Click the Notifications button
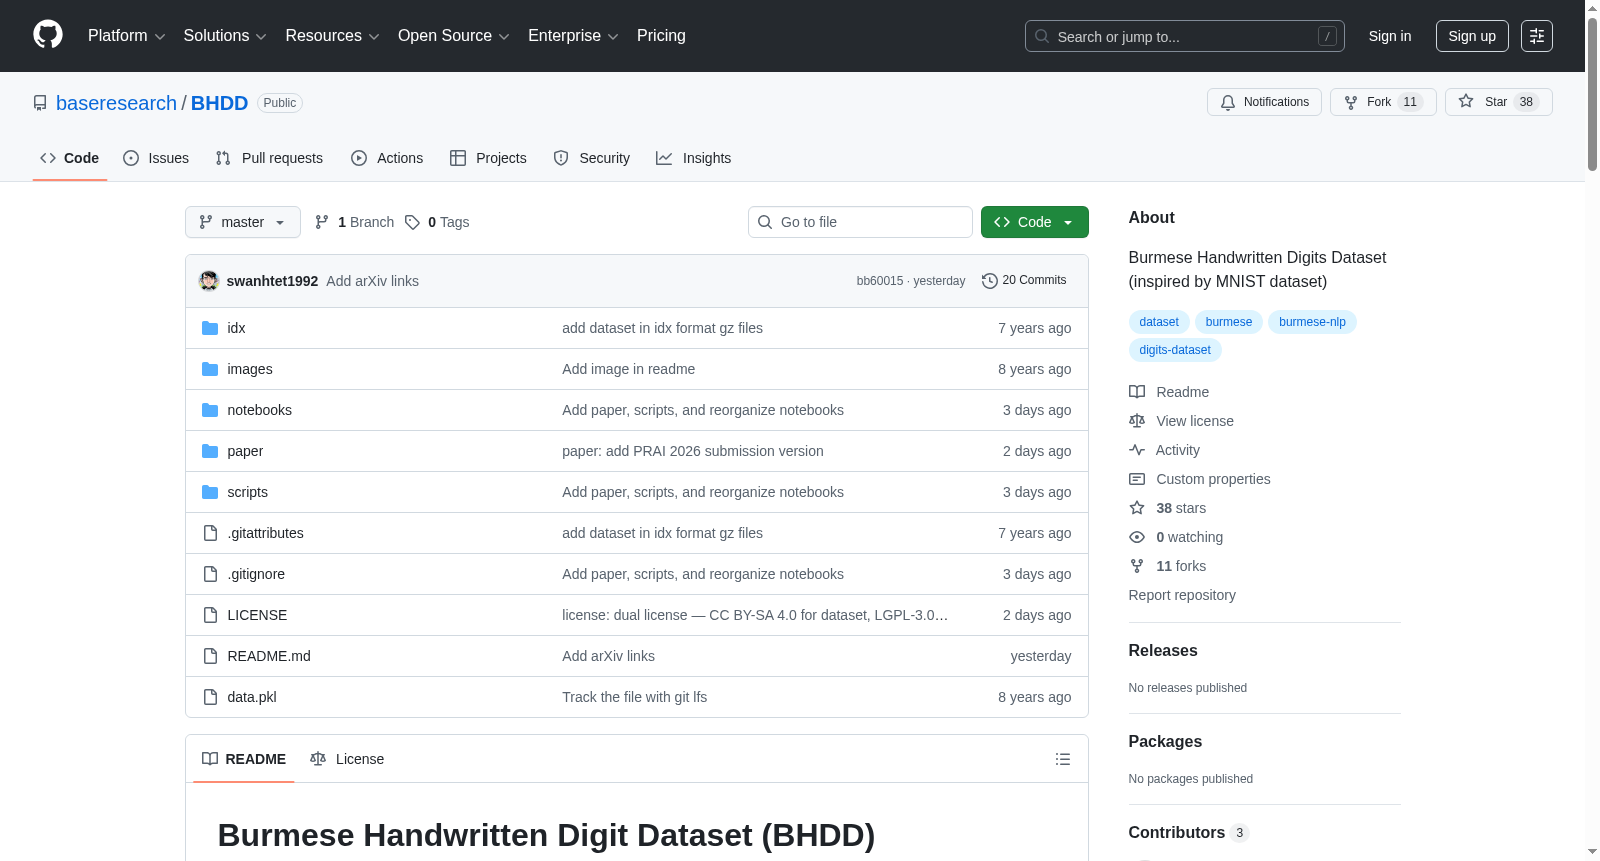This screenshot has height=861, width=1600. click(1265, 102)
